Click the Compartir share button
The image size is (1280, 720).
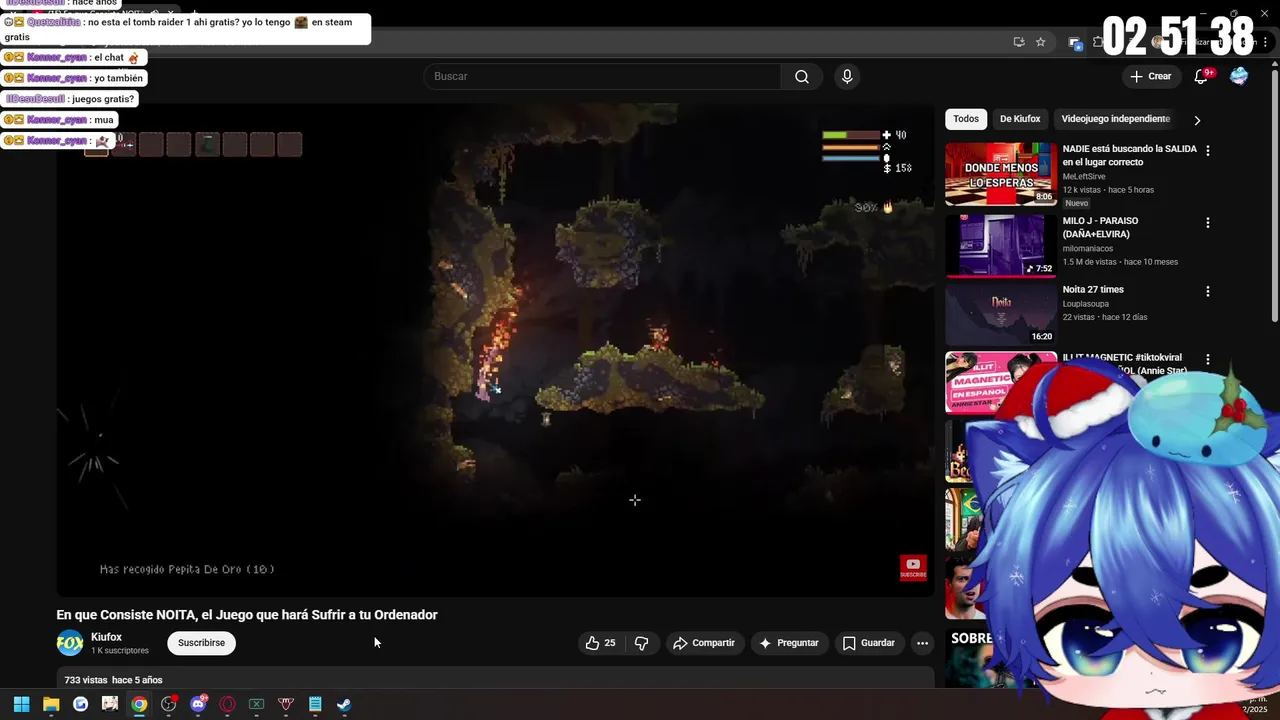pyautogui.click(x=704, y=643)
